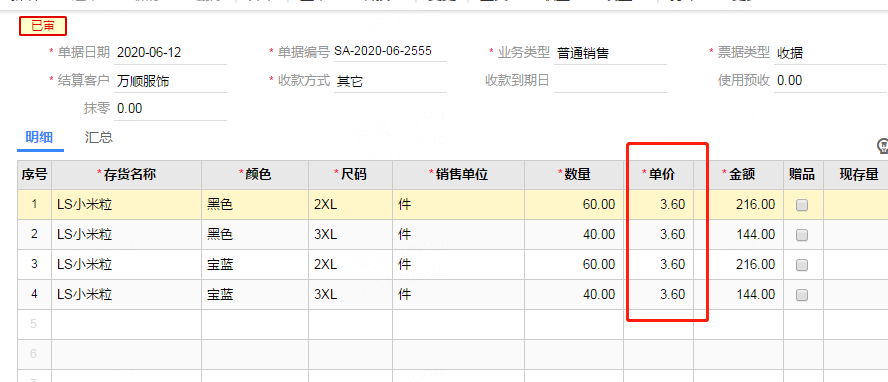Click the 现存量 column header
Screen dimensions: 888x382
coord(856,175)
